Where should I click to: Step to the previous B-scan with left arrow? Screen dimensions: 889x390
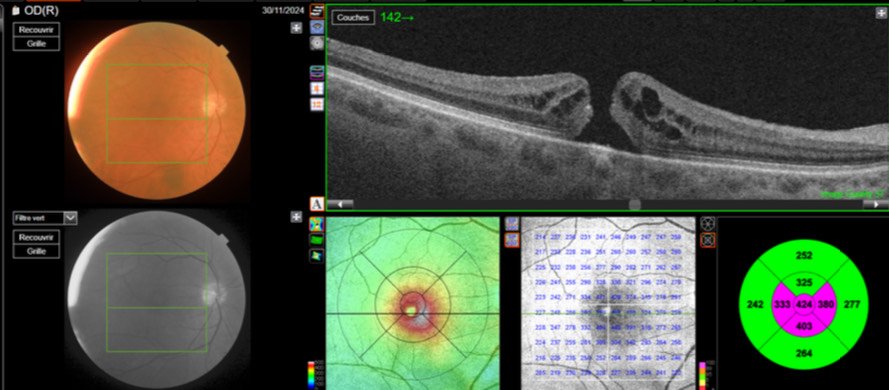pos(341,204)
